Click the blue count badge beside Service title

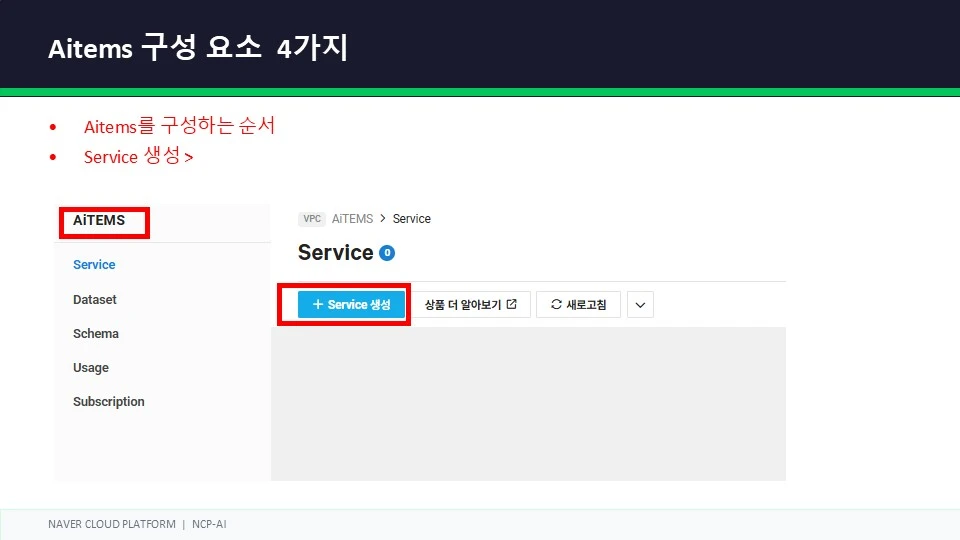387,253
